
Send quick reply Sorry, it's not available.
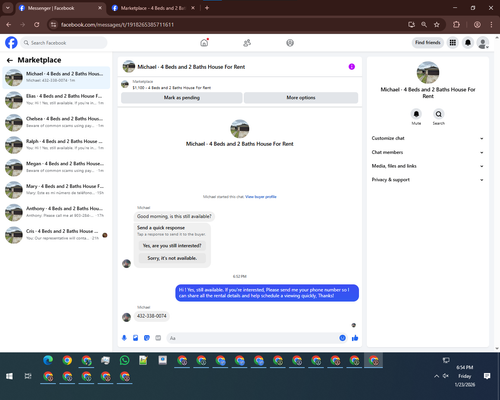(x=172, y=258)
